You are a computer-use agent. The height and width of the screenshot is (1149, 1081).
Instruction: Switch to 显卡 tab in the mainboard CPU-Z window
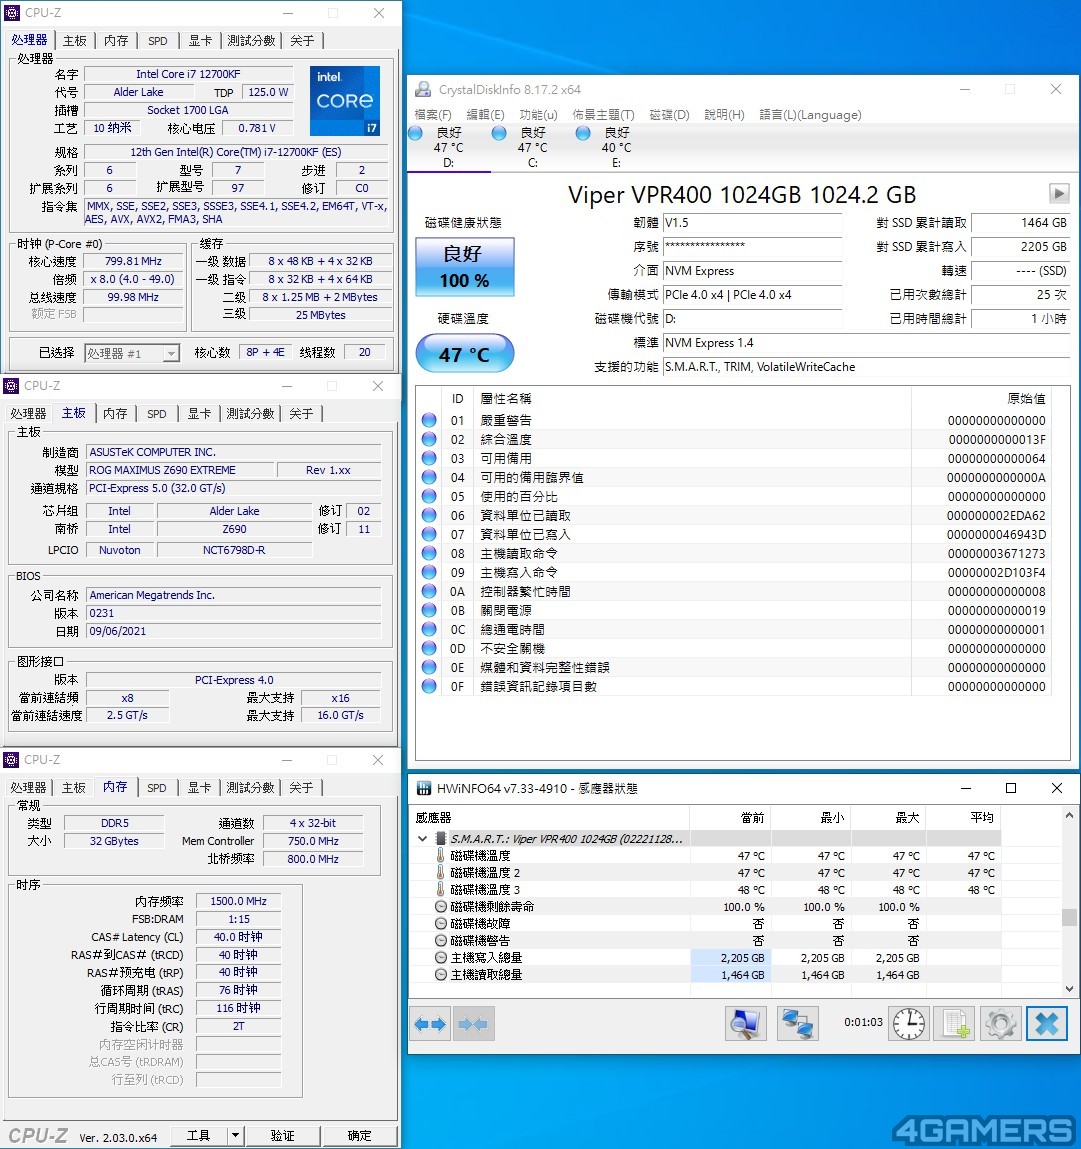(199, 414)
